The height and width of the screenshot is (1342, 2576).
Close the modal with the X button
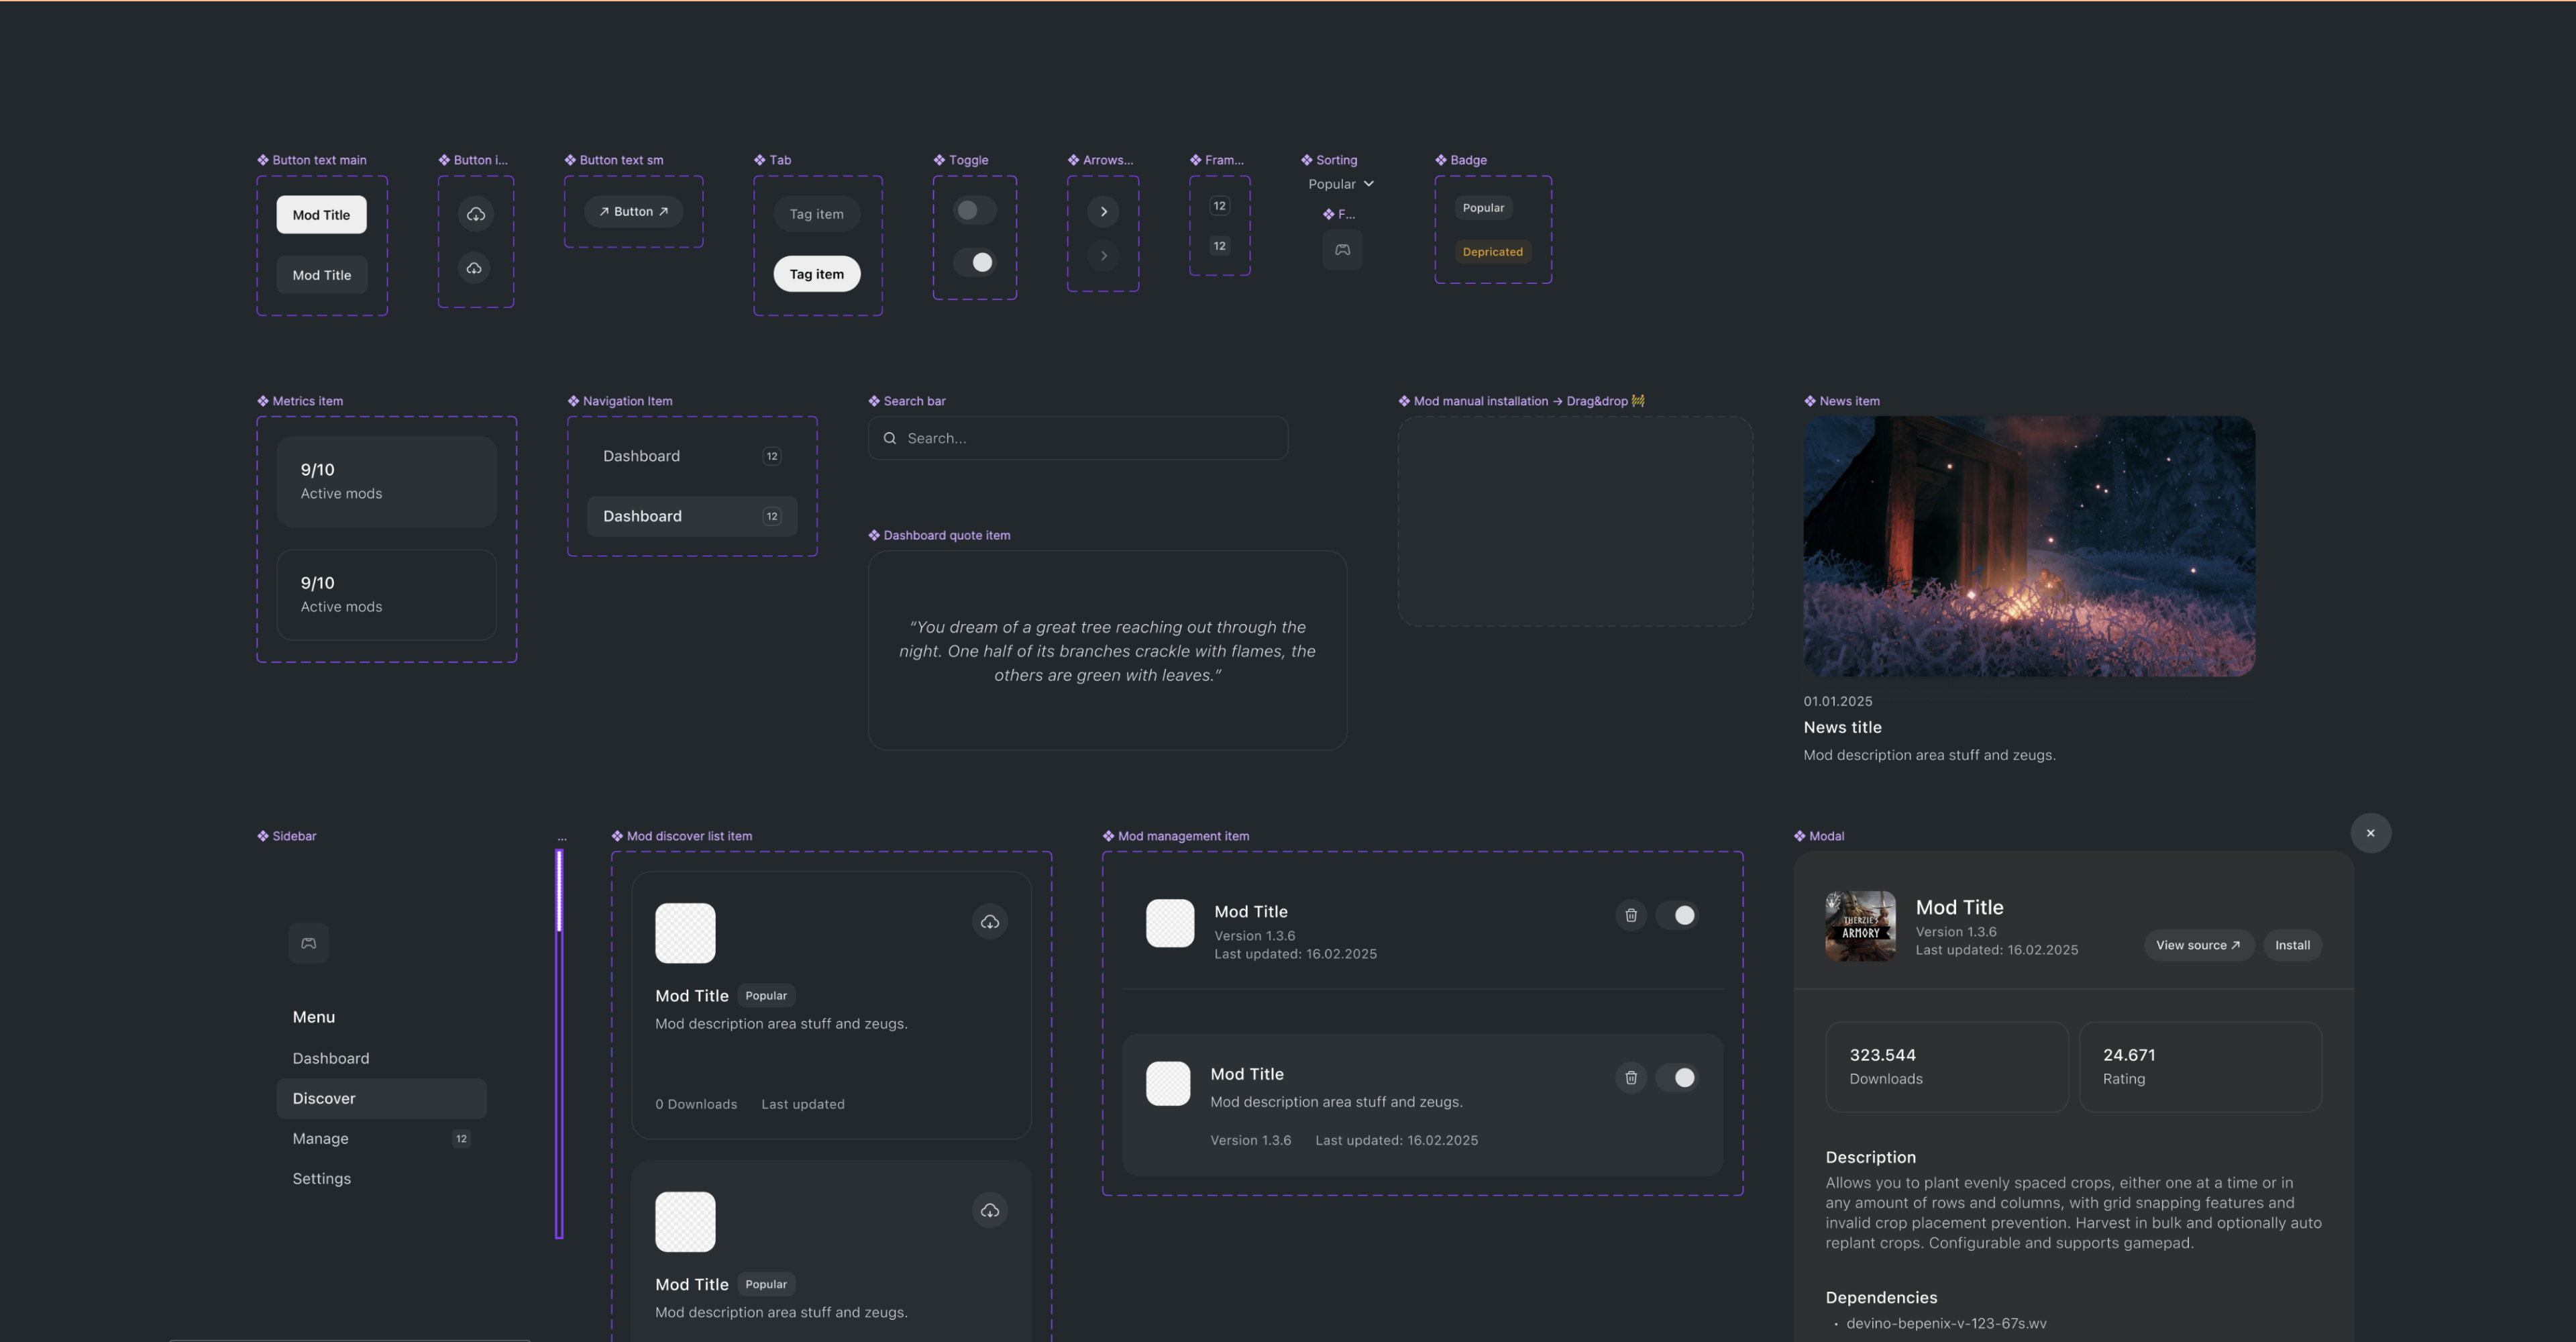point(2371,832)
